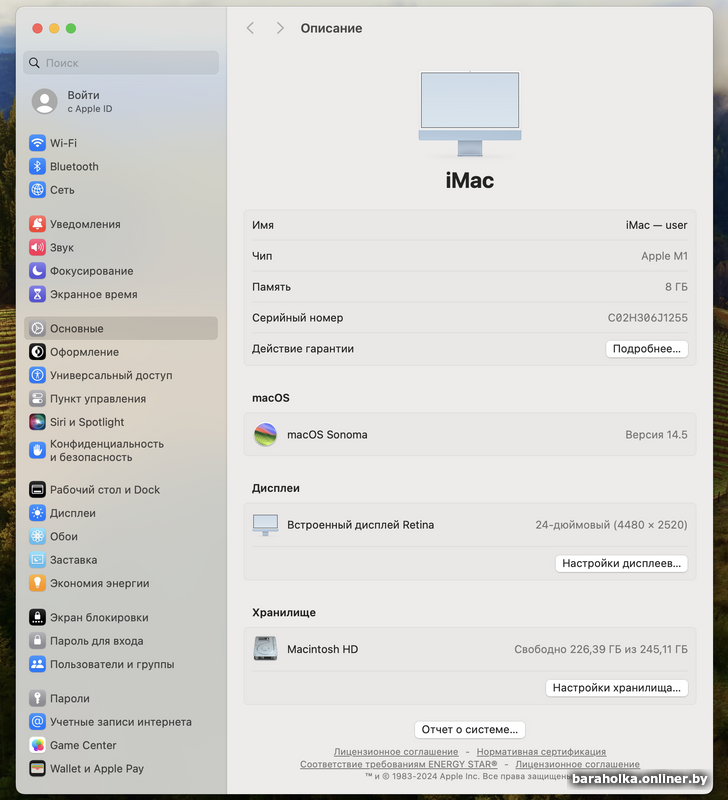Open Обои wallpaper icon

(37, 536)
